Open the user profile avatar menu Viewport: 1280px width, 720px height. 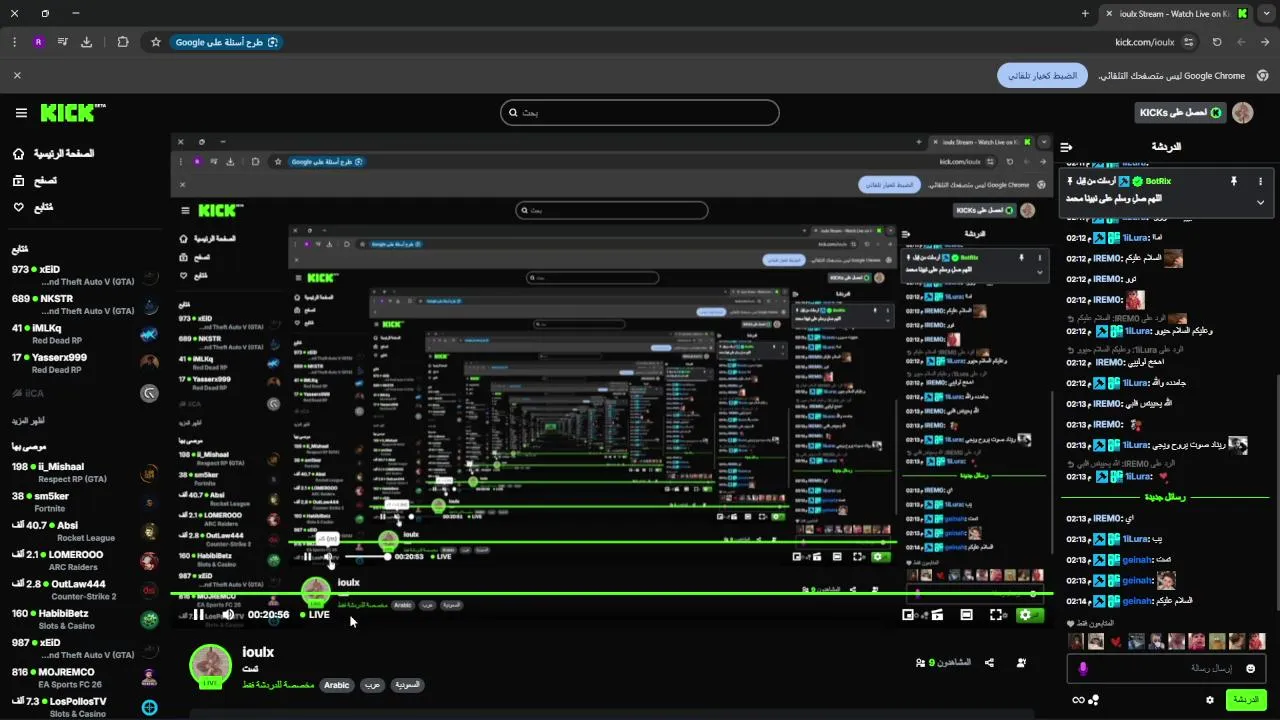[x=1243, y=112]
